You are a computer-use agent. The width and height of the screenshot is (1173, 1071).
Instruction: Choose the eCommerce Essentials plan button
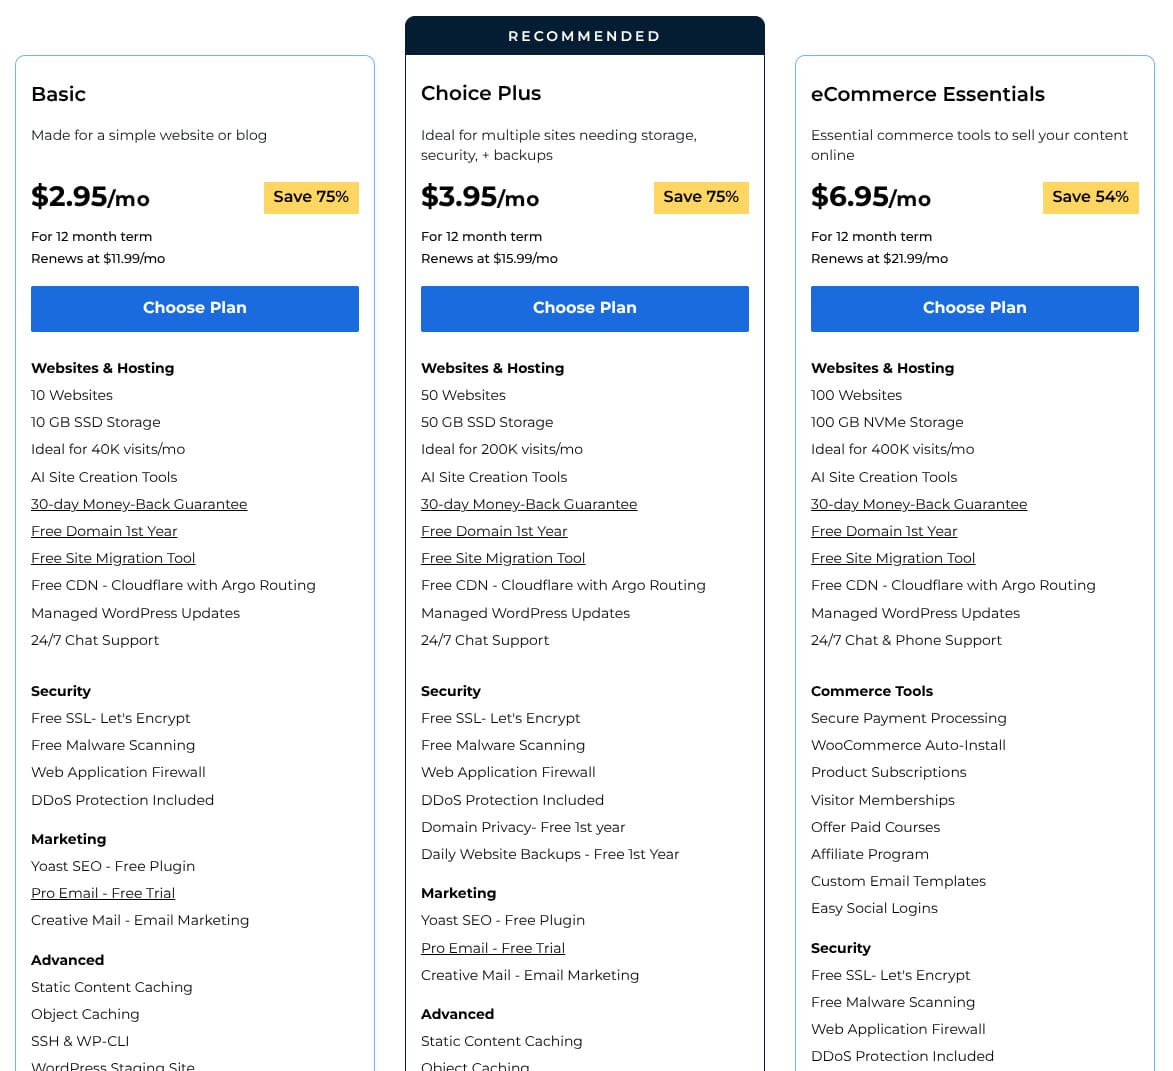(974, 308)
